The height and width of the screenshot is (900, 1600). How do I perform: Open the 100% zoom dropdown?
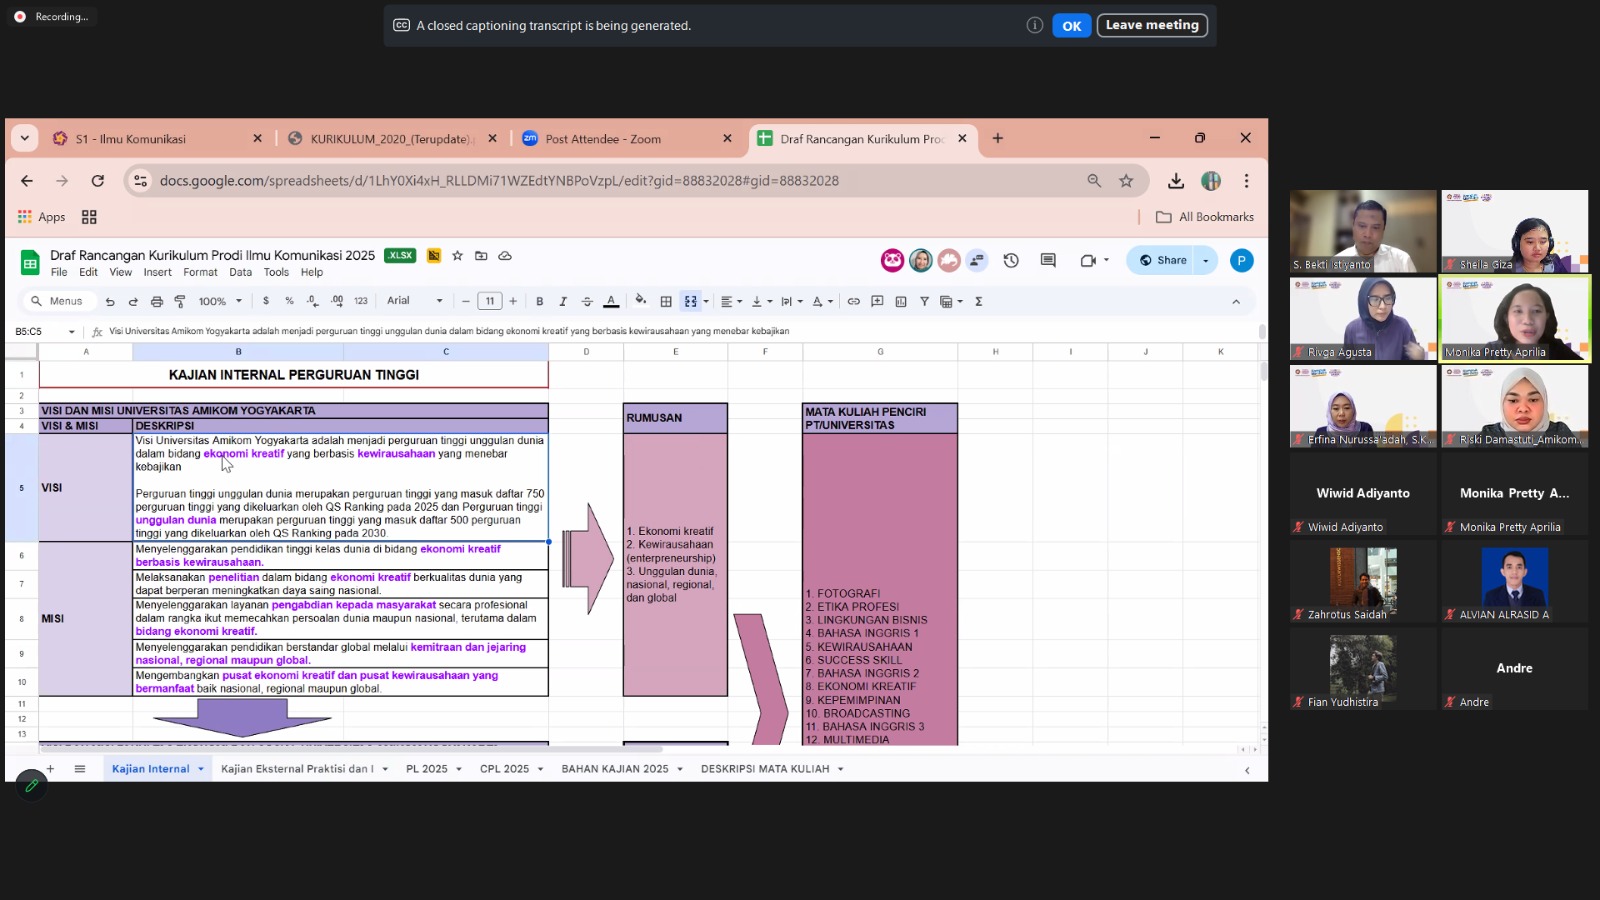[220, 301]
